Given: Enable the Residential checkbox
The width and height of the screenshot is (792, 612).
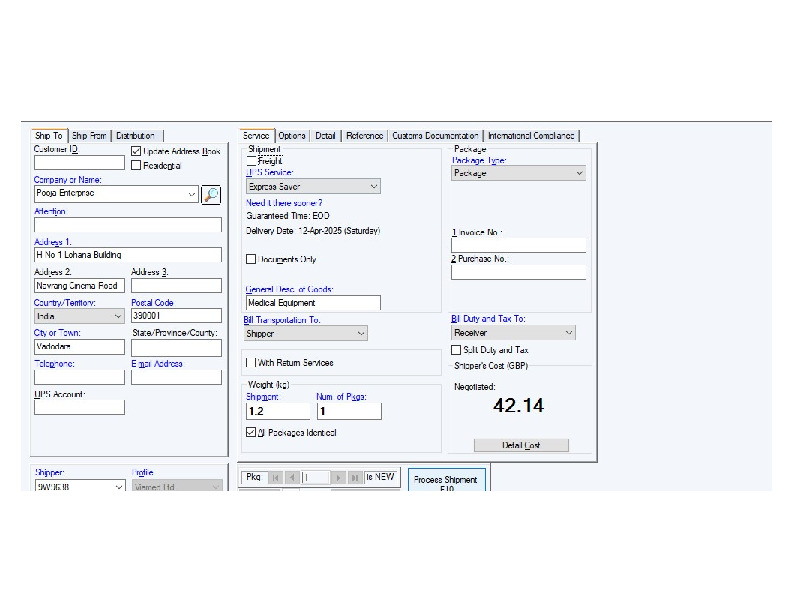Looking at the screenshot, I should click(x=137, y=165).
